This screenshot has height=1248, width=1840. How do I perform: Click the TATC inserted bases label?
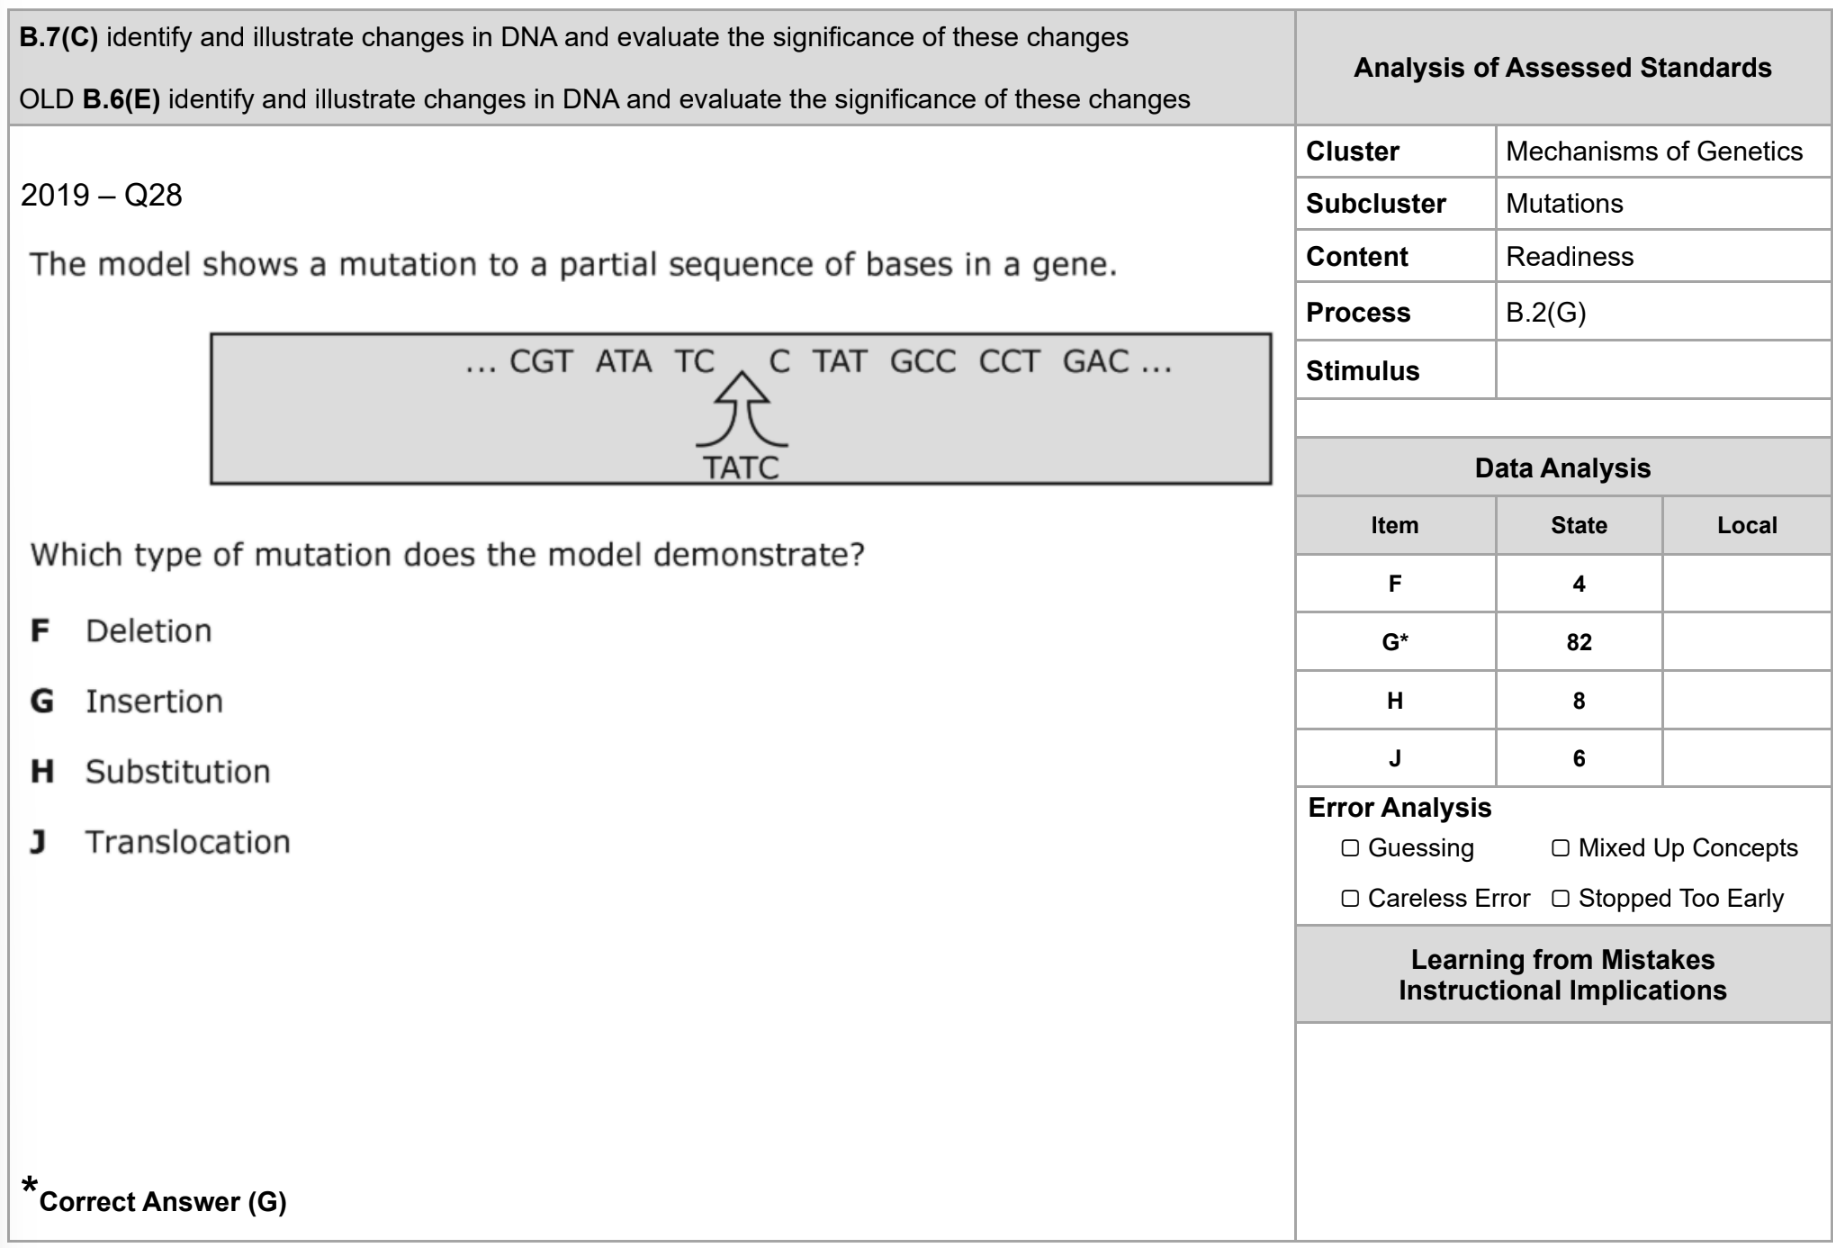[741, 467]
